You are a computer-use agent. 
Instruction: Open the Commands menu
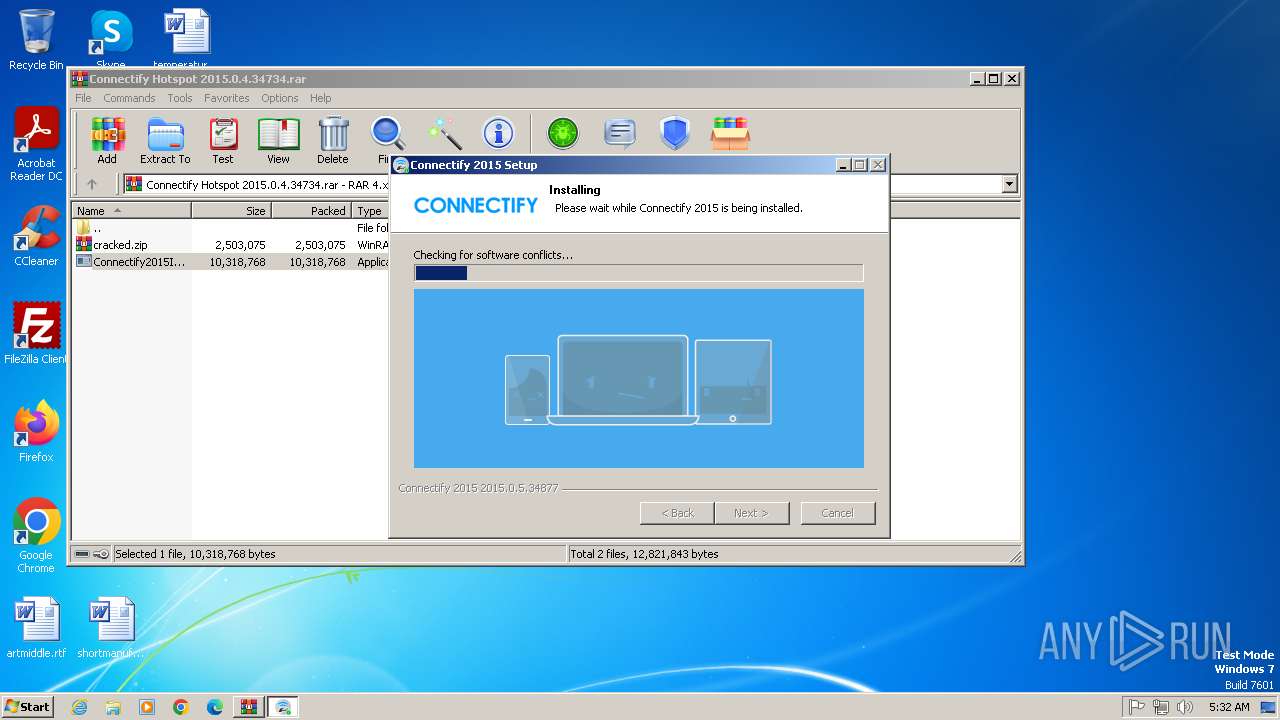tap(129, 98)
